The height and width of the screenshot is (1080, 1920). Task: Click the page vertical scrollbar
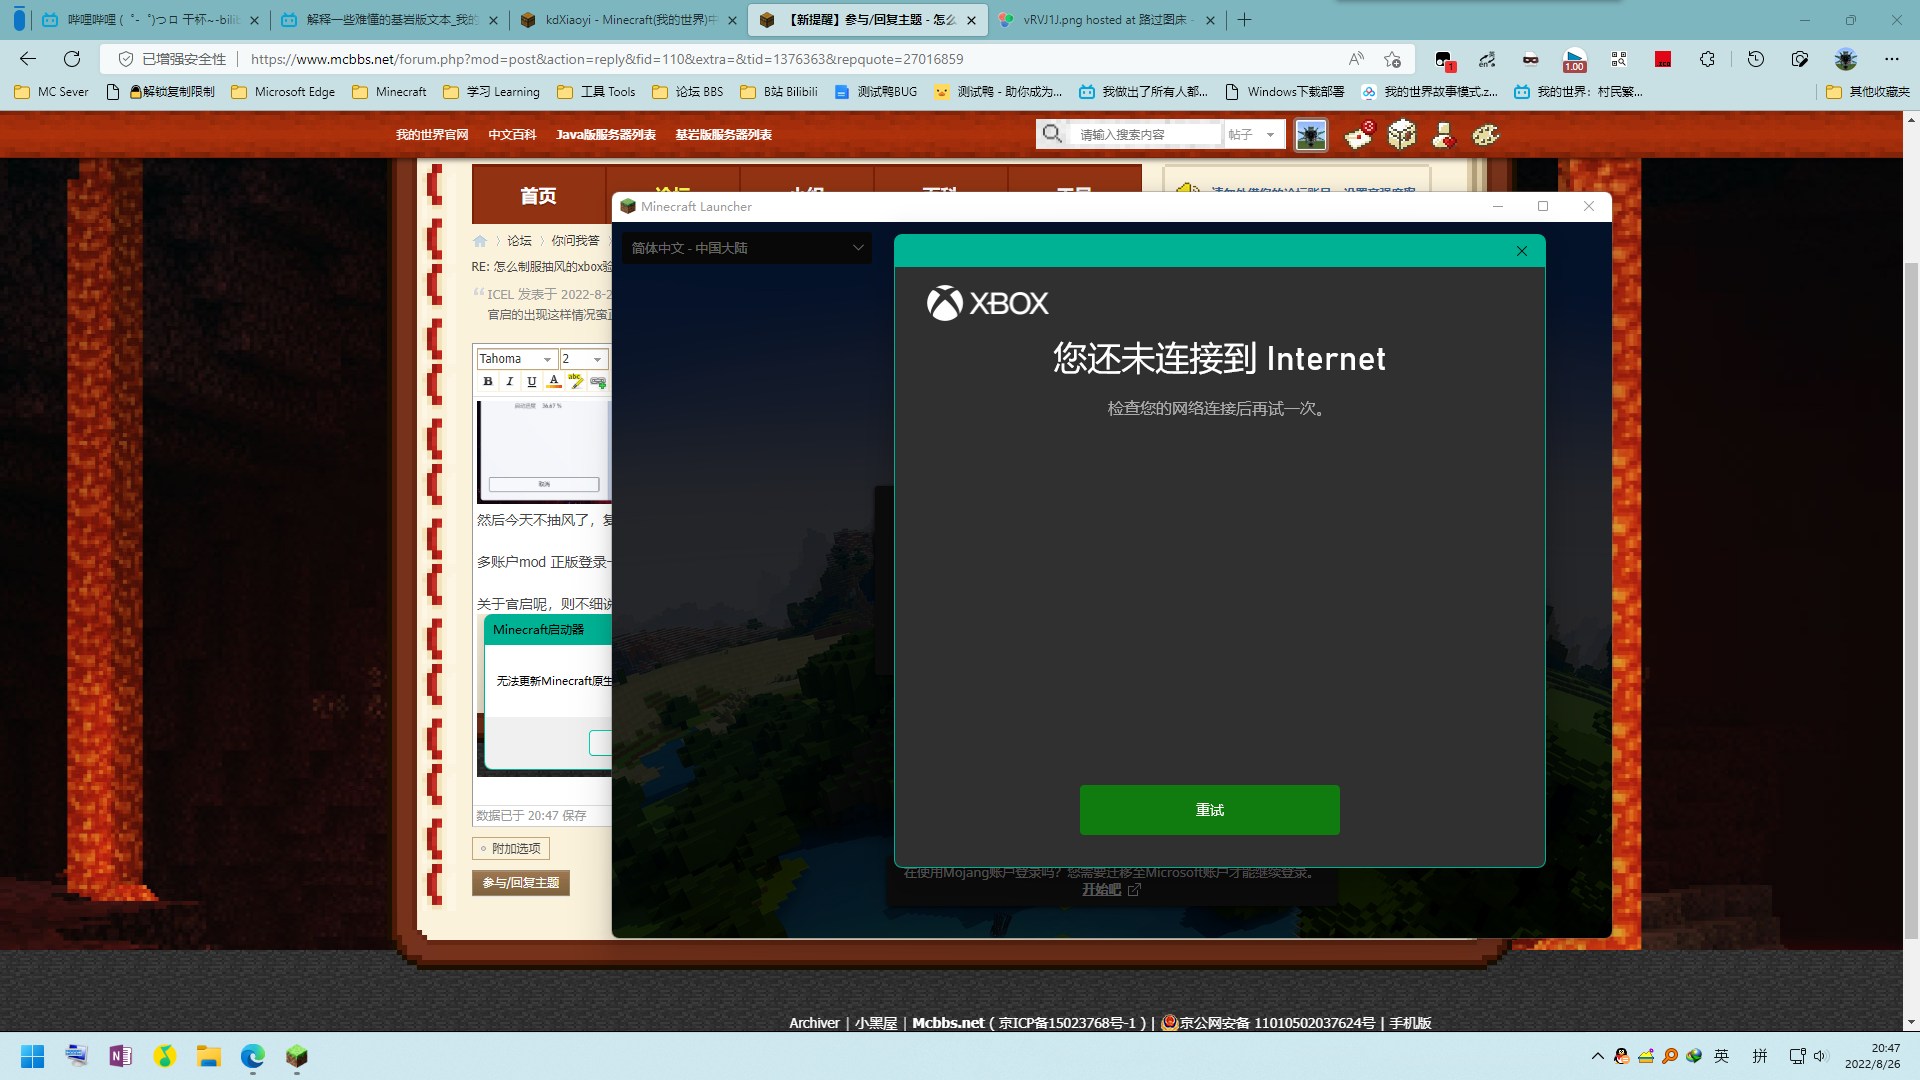tap(1911, 600)
